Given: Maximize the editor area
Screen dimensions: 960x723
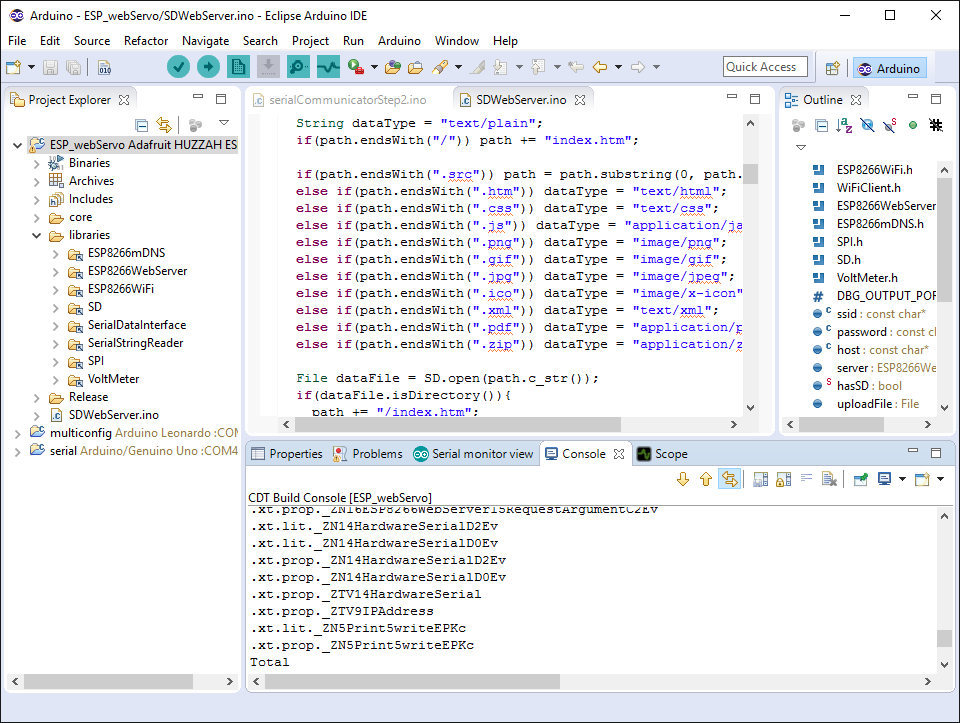Looking at the screenshot, I should pos(755,99).
